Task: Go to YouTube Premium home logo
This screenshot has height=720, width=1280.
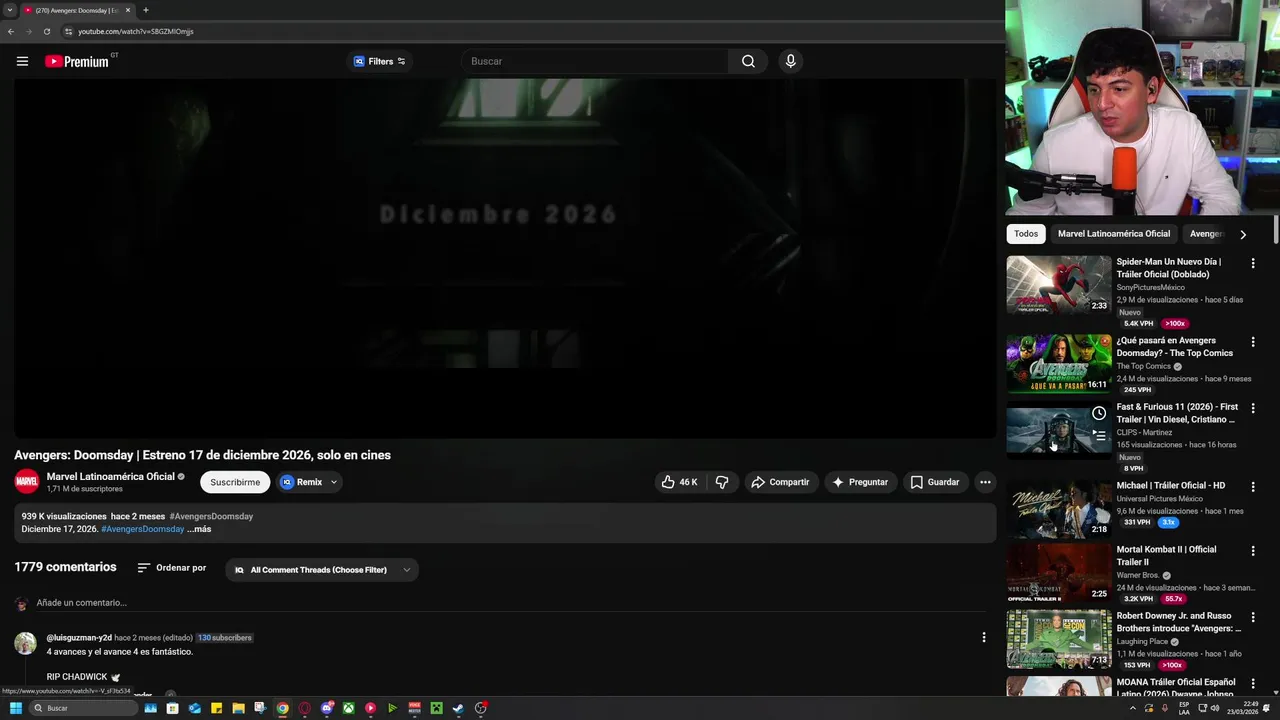Action: tap(77, 61)
